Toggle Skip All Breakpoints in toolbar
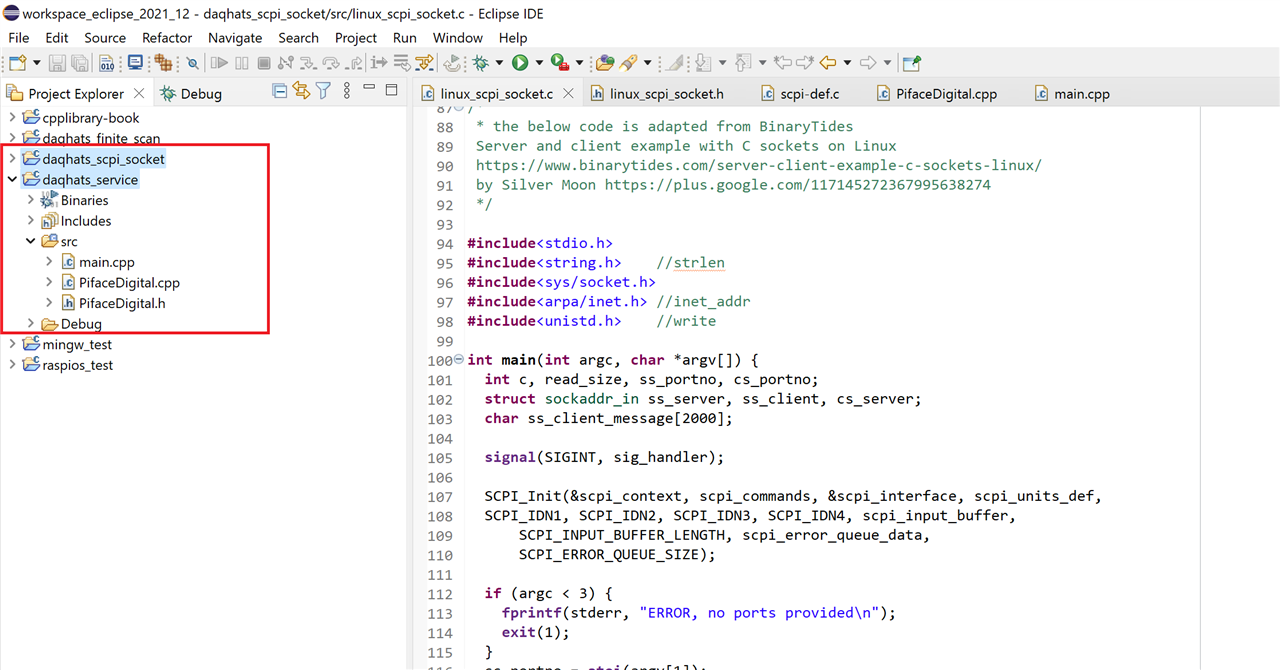 (192, 63)
